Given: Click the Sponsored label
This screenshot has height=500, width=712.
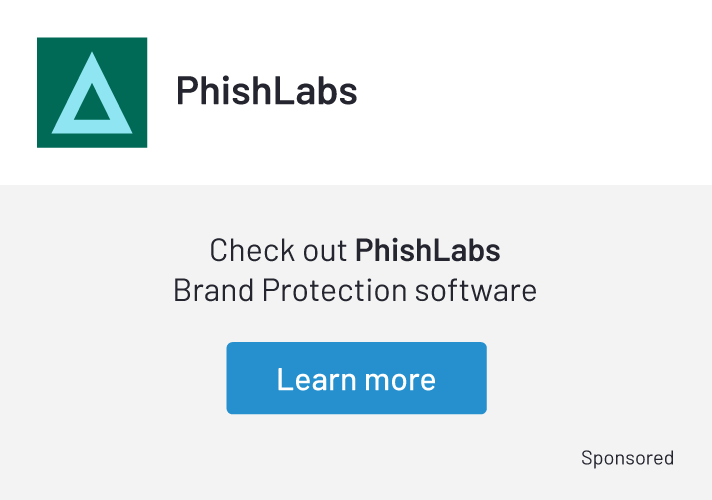Looking at the screenshot, I should click(627, 458).
